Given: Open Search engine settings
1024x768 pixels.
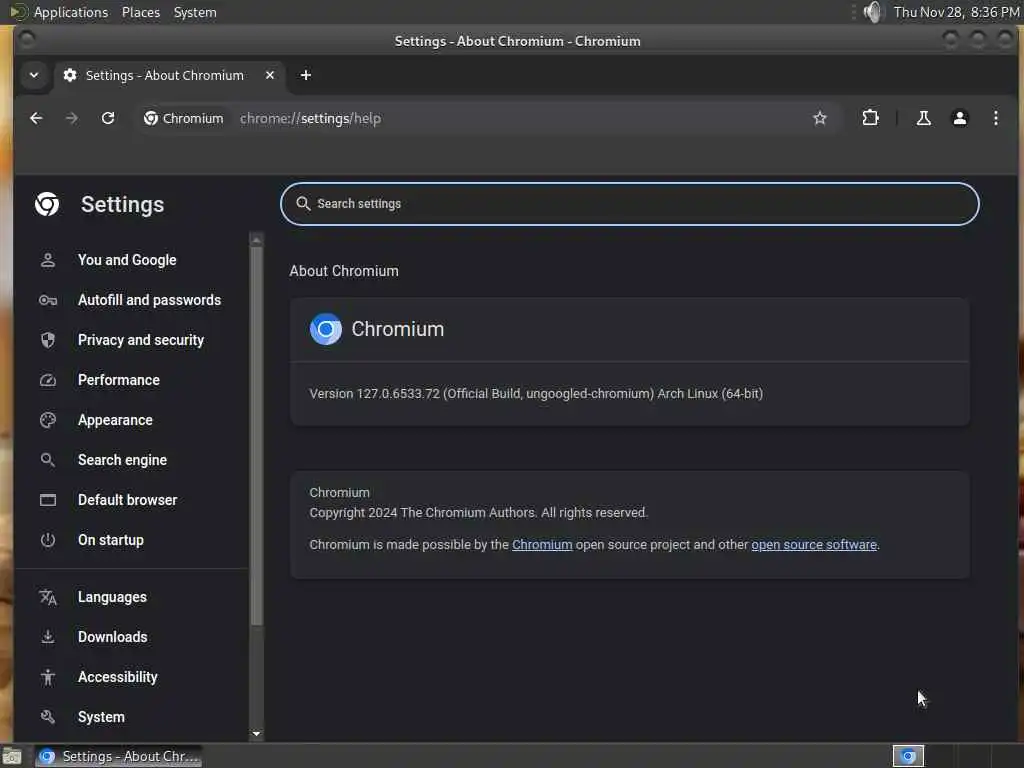Looking at the screenshot, I should pos(122,460).
